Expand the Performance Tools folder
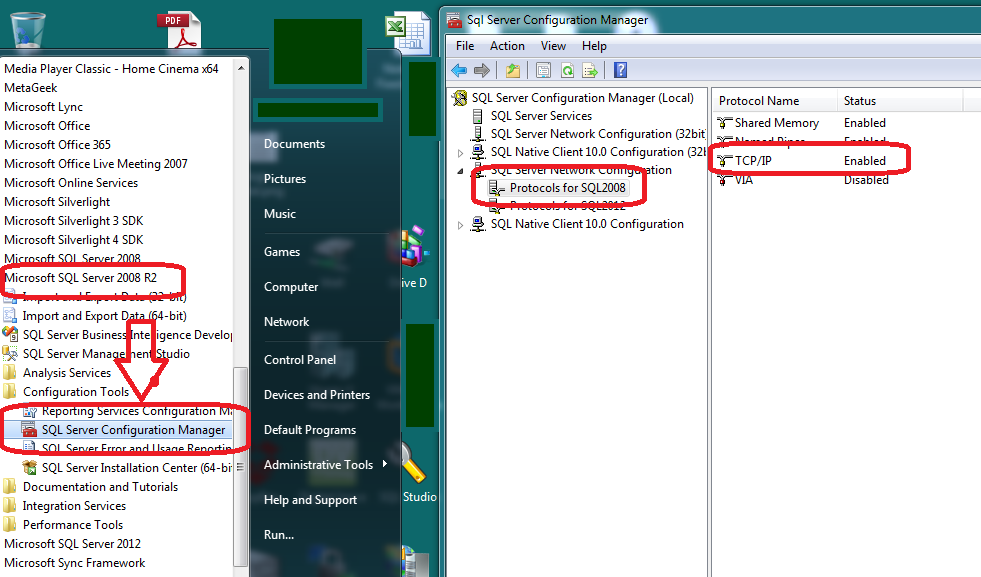The width and height of the screenshot is (981, 577). point(73,525)
